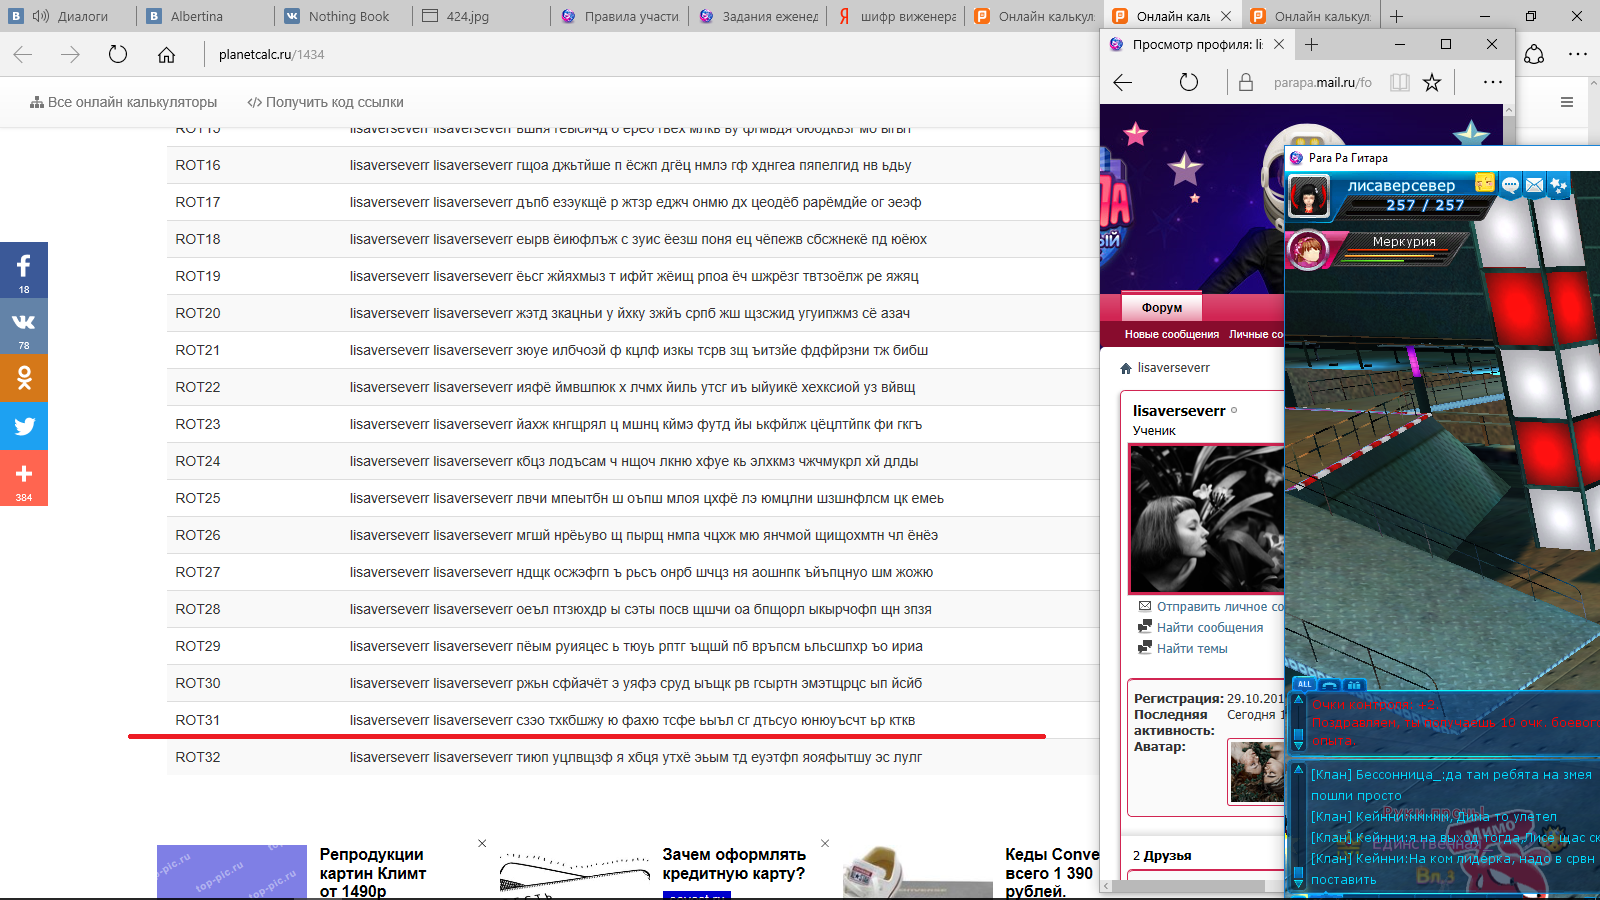Close the Репродукции картин Климт ad
This screenshot has width=1600, height=900.
click(482, 843)
